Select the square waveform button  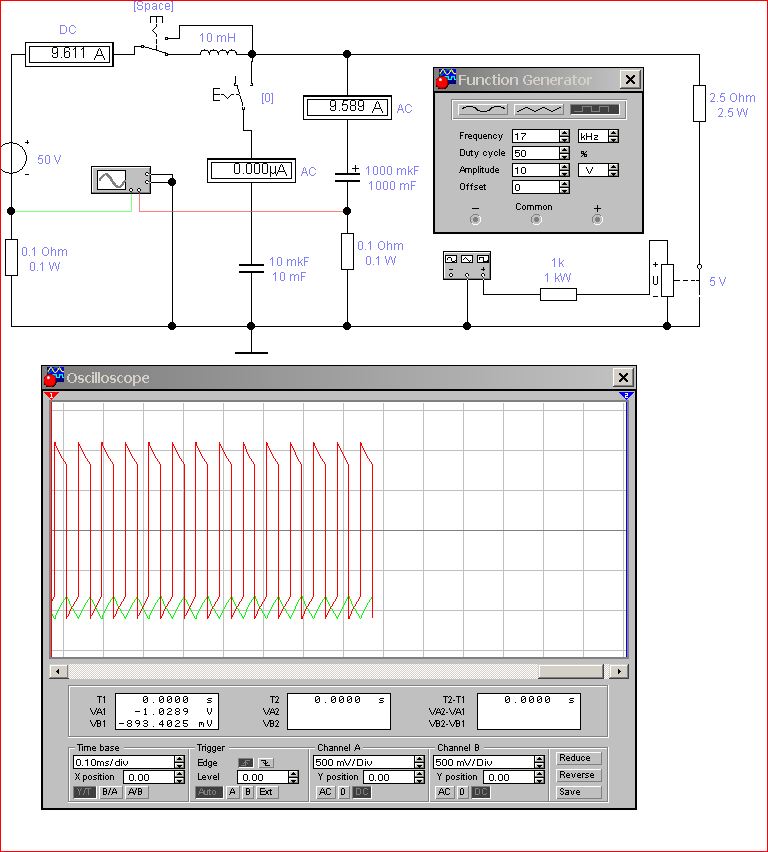coord(595,109)
